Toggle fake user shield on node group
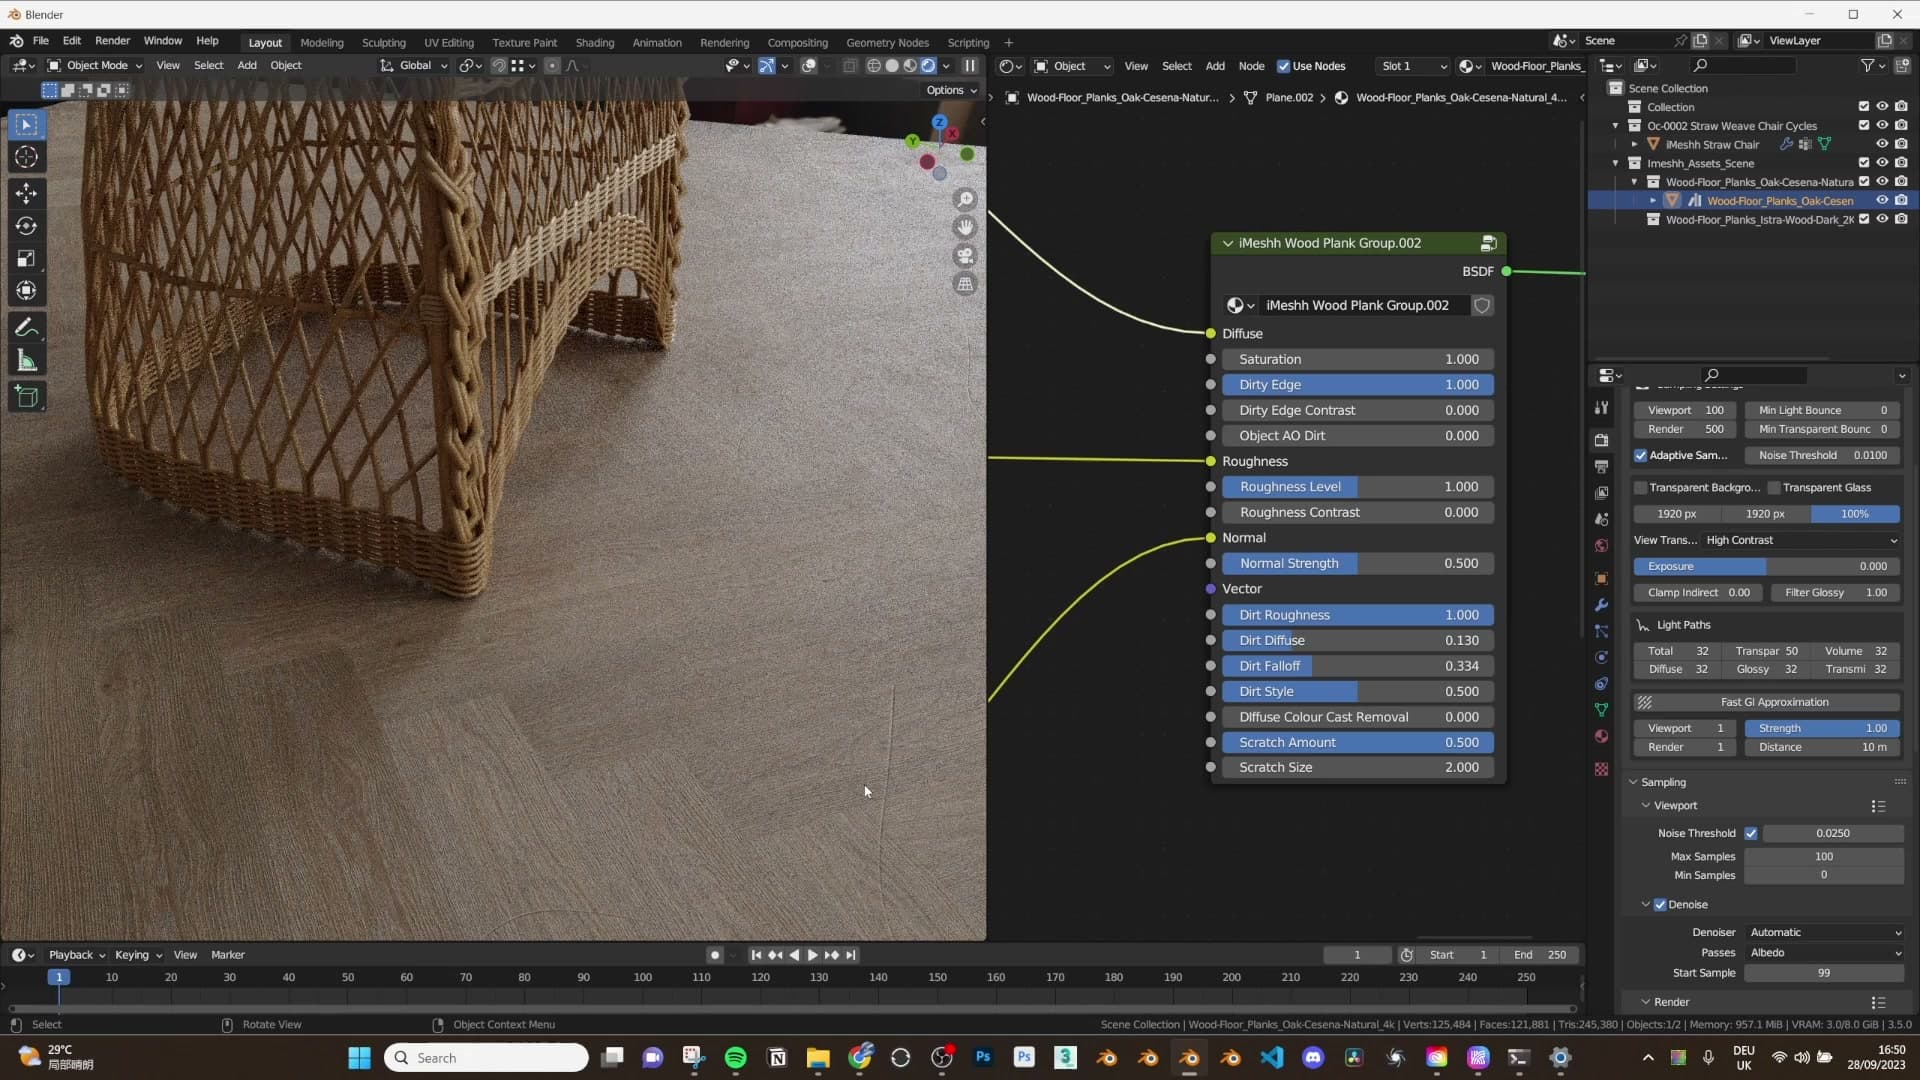This screenshot has width=1920, height=1080. [1482, 305]
